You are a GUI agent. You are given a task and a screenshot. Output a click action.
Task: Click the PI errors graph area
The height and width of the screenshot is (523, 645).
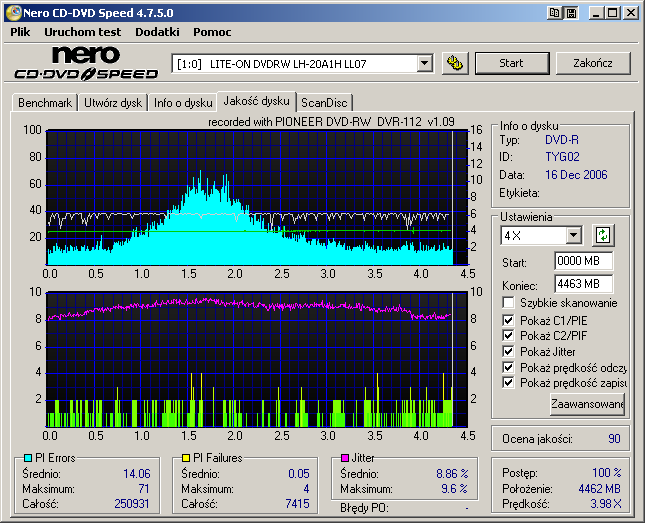pos(258,198)
